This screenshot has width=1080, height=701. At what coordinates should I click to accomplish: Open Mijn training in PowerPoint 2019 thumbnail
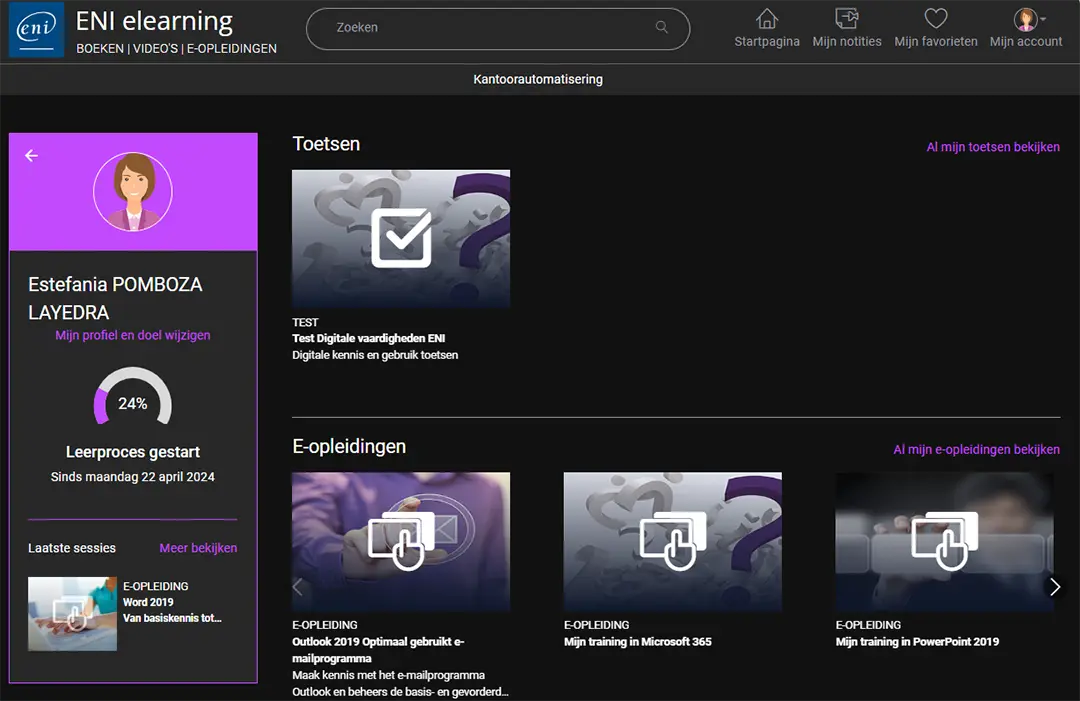point(944,541)
